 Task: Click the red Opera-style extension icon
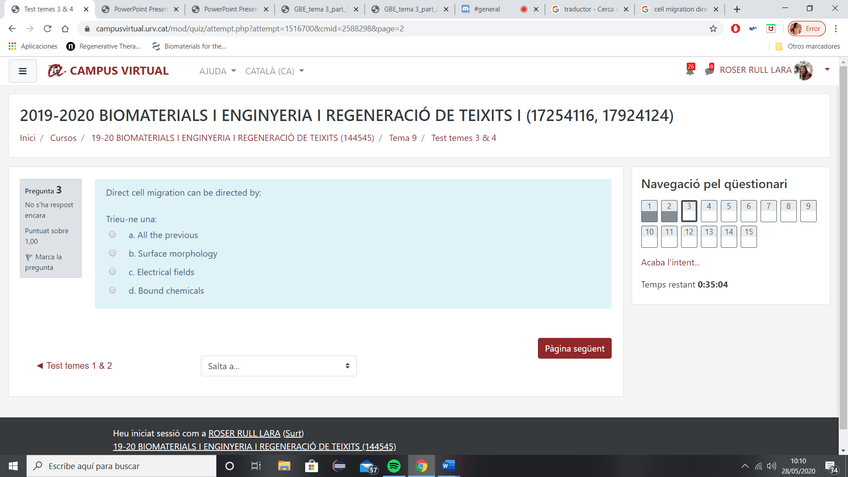pyautogui.click(x=735, y=29)
